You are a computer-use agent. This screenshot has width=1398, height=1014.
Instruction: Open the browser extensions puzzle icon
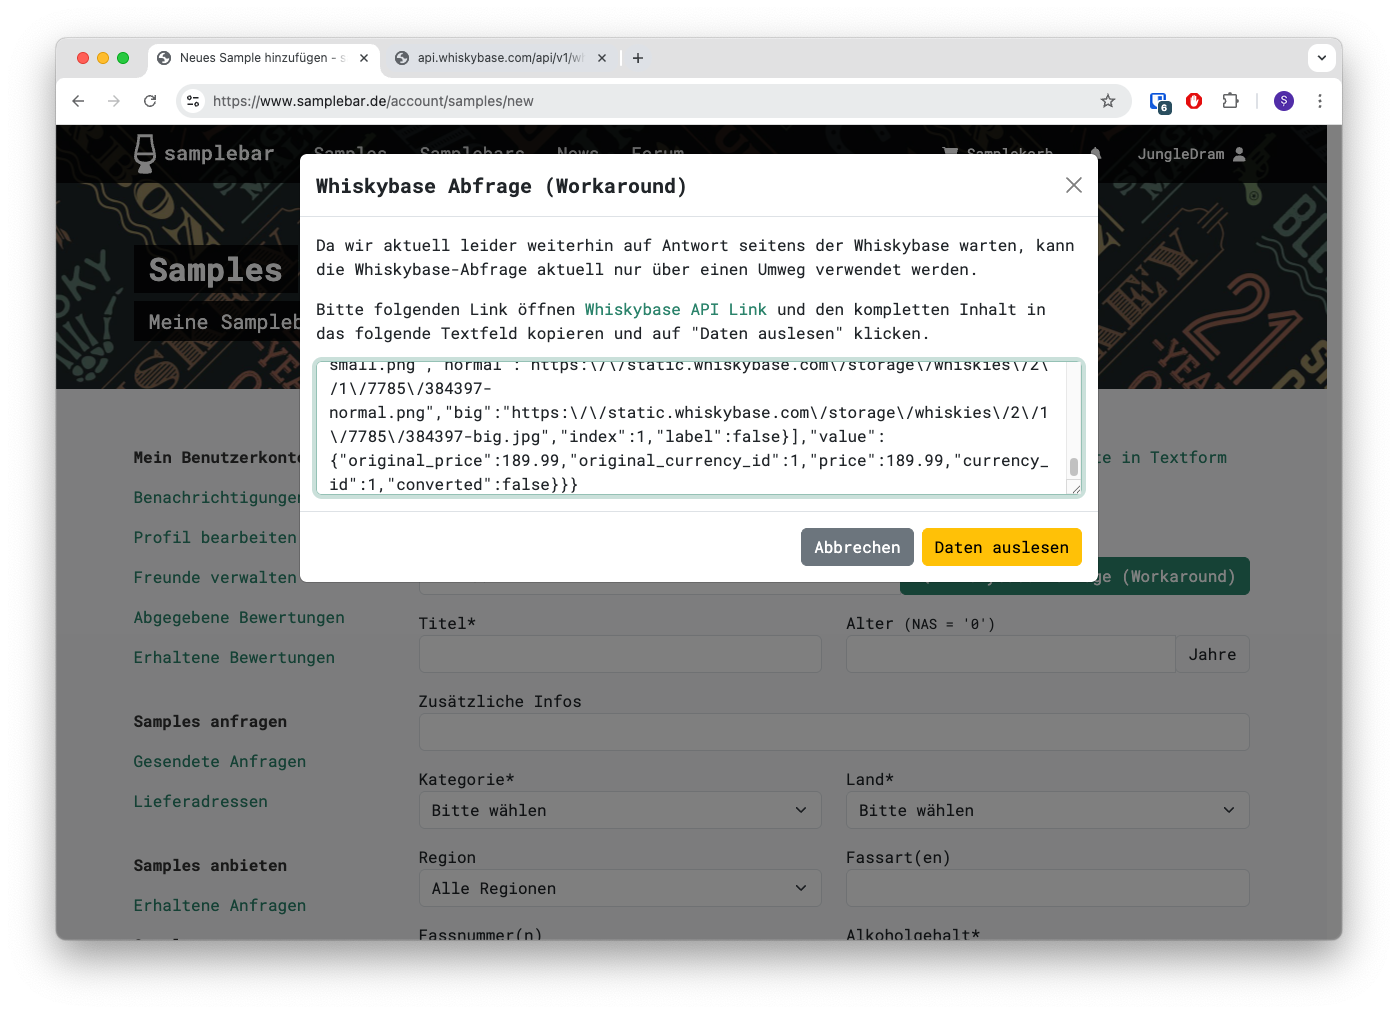[1230, 101]
